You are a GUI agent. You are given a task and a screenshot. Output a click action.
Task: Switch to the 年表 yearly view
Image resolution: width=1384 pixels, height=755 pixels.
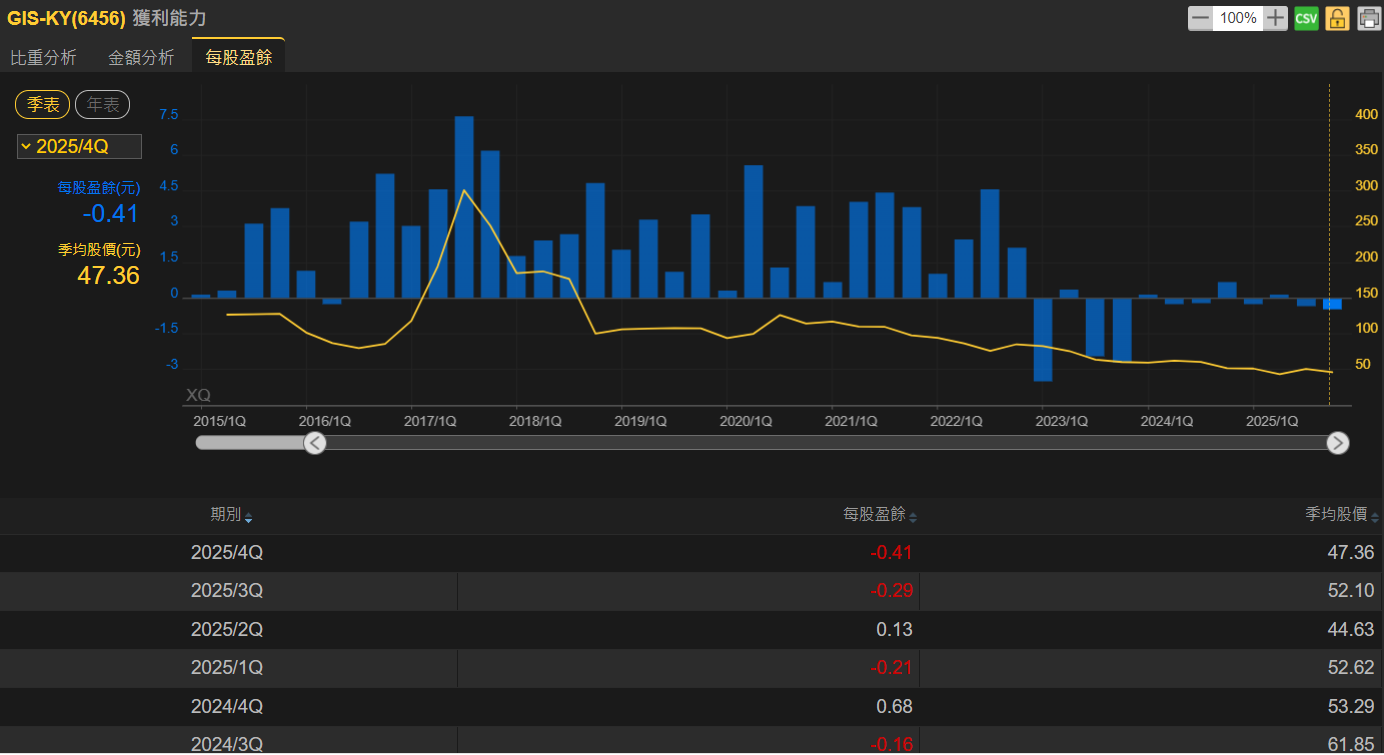click(102, 104)
